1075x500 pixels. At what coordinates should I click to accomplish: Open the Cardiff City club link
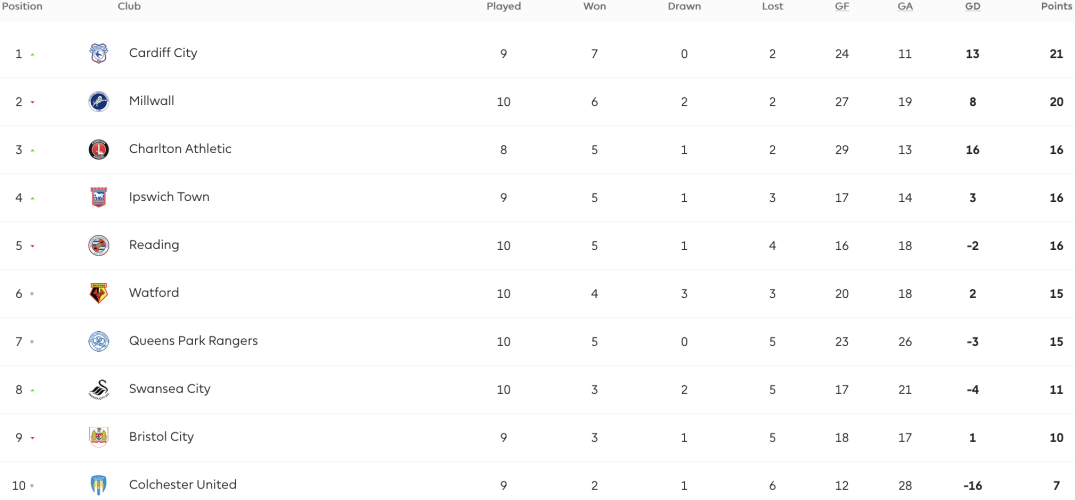click(163, 53)
